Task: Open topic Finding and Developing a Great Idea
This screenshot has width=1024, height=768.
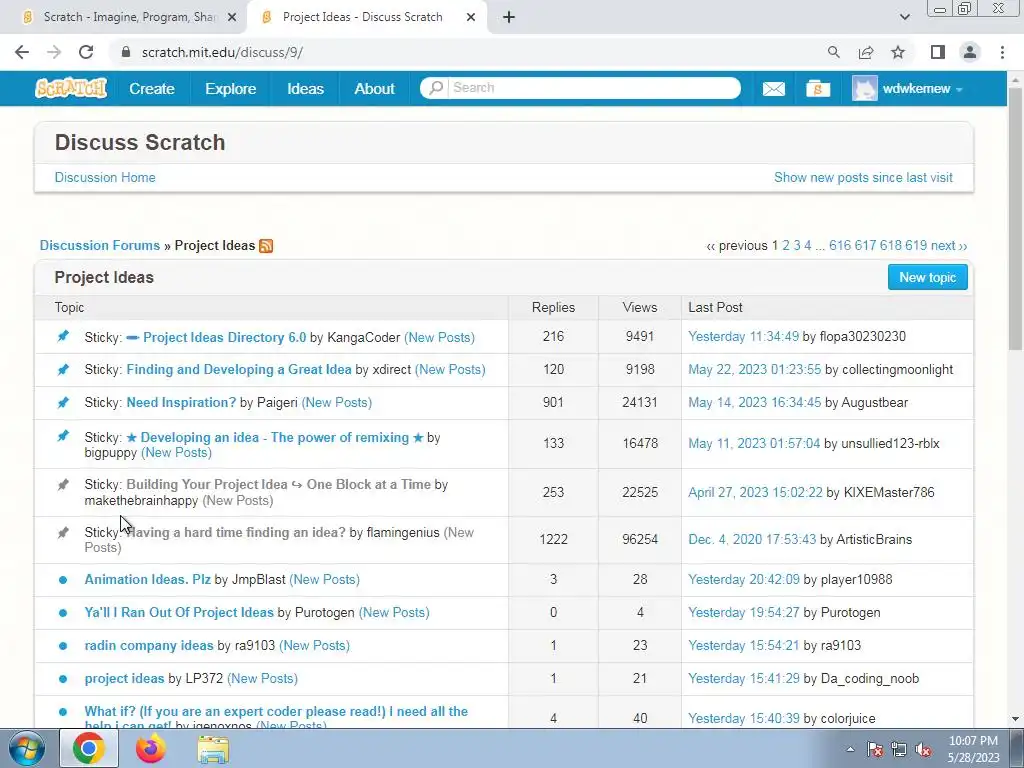Action: click(x=239, y=370)
